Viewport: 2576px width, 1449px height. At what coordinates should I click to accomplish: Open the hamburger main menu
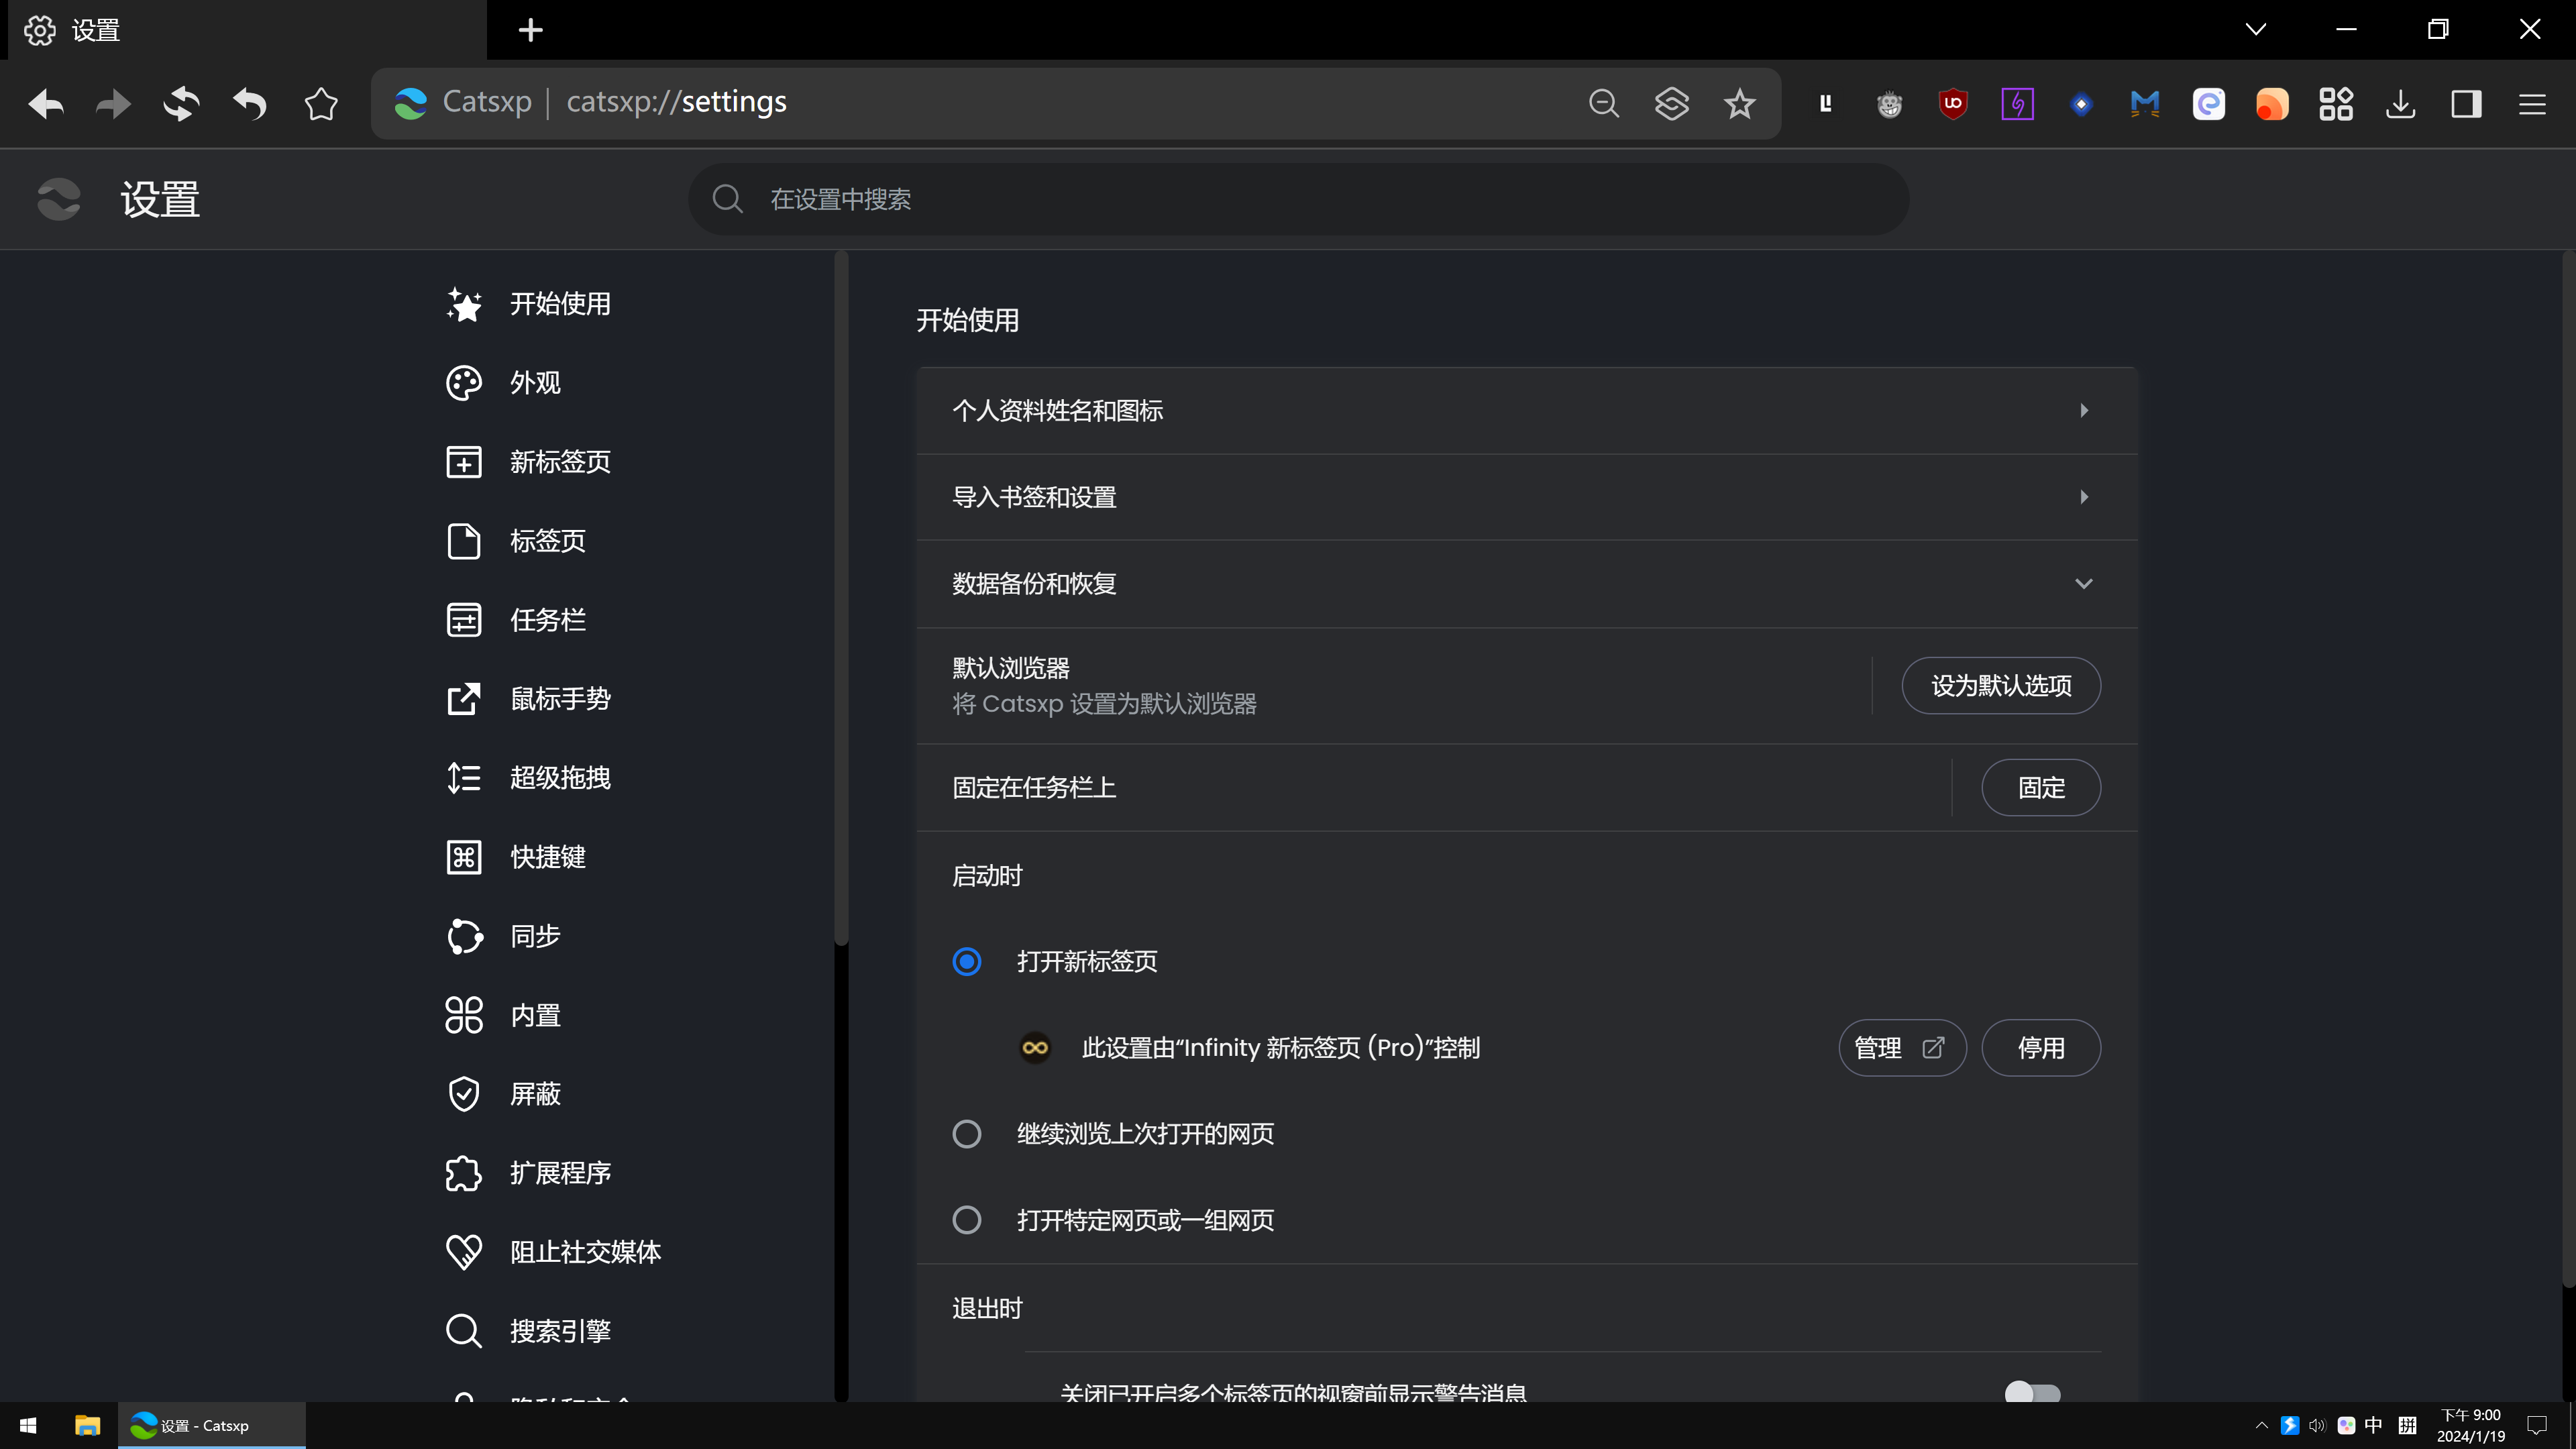tap(2531, 103)
